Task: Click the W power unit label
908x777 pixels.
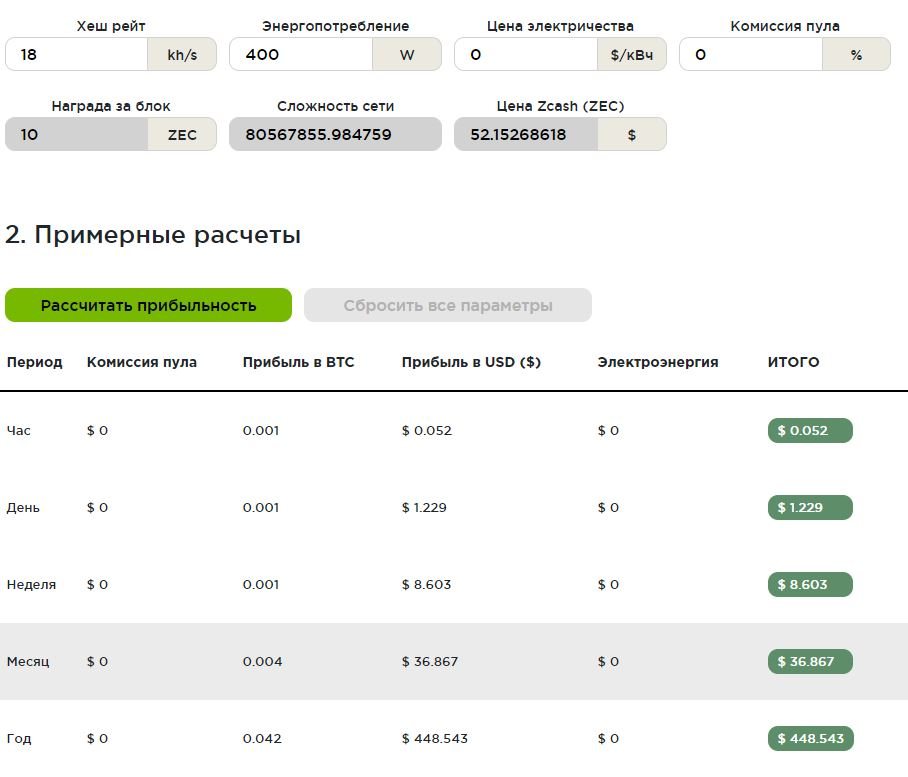Action: [407, 54]
